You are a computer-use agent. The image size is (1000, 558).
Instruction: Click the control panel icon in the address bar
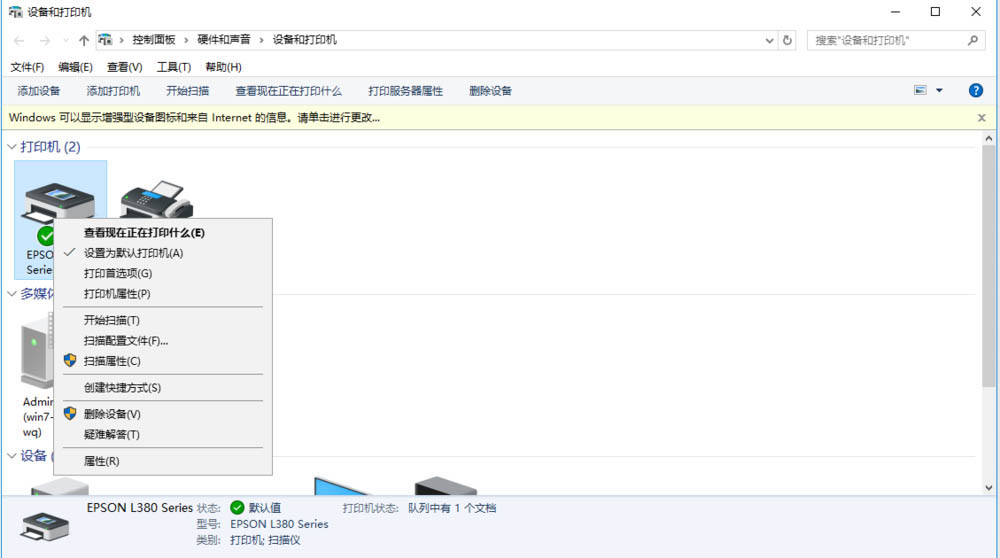pos(105,40)
